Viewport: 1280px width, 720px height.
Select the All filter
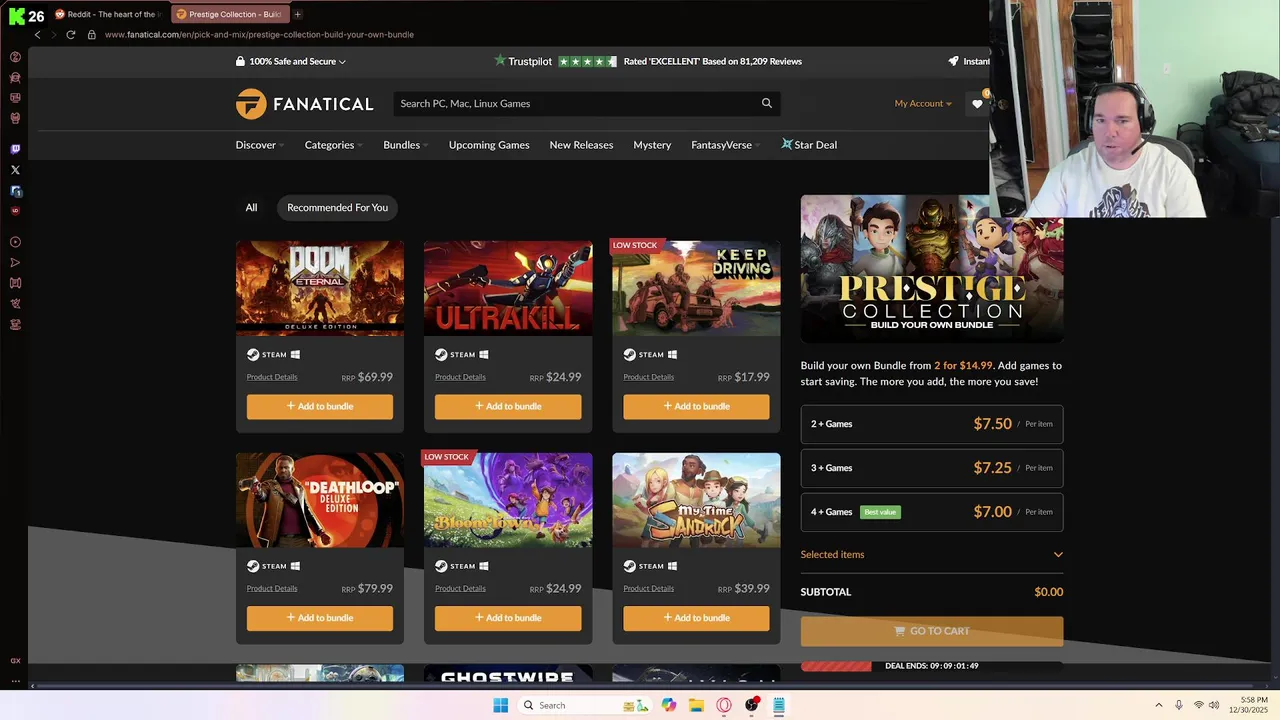(x=251, y=208)
